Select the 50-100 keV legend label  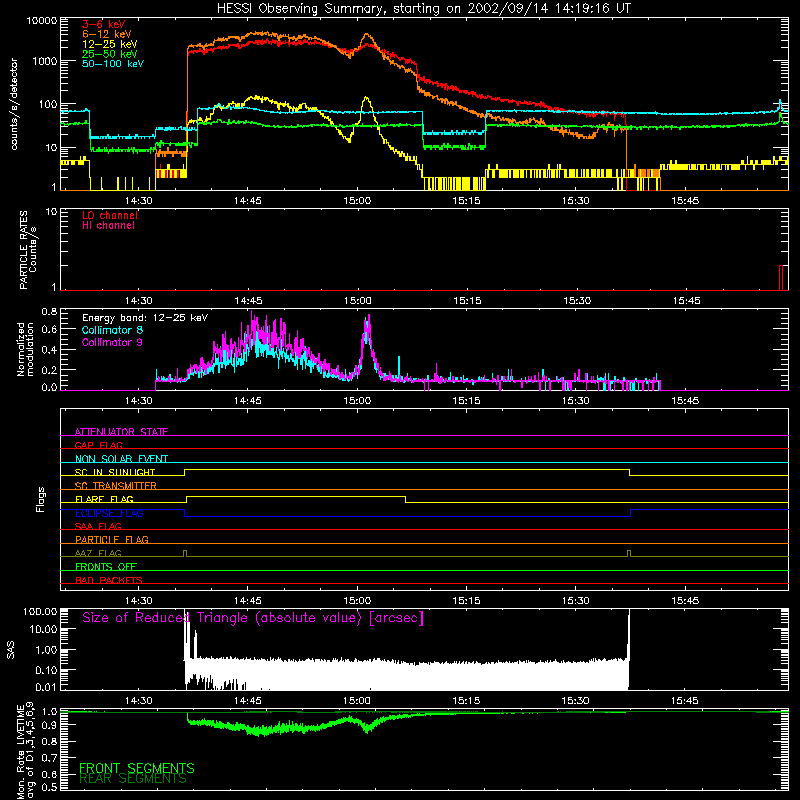pyautogui.click(x=113, y=63)
